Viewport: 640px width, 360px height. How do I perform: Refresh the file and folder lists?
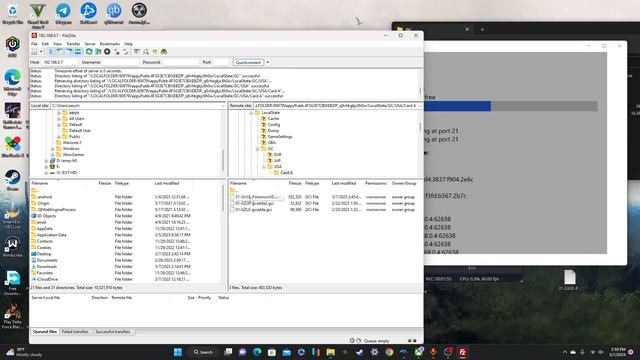click(89, 52)
